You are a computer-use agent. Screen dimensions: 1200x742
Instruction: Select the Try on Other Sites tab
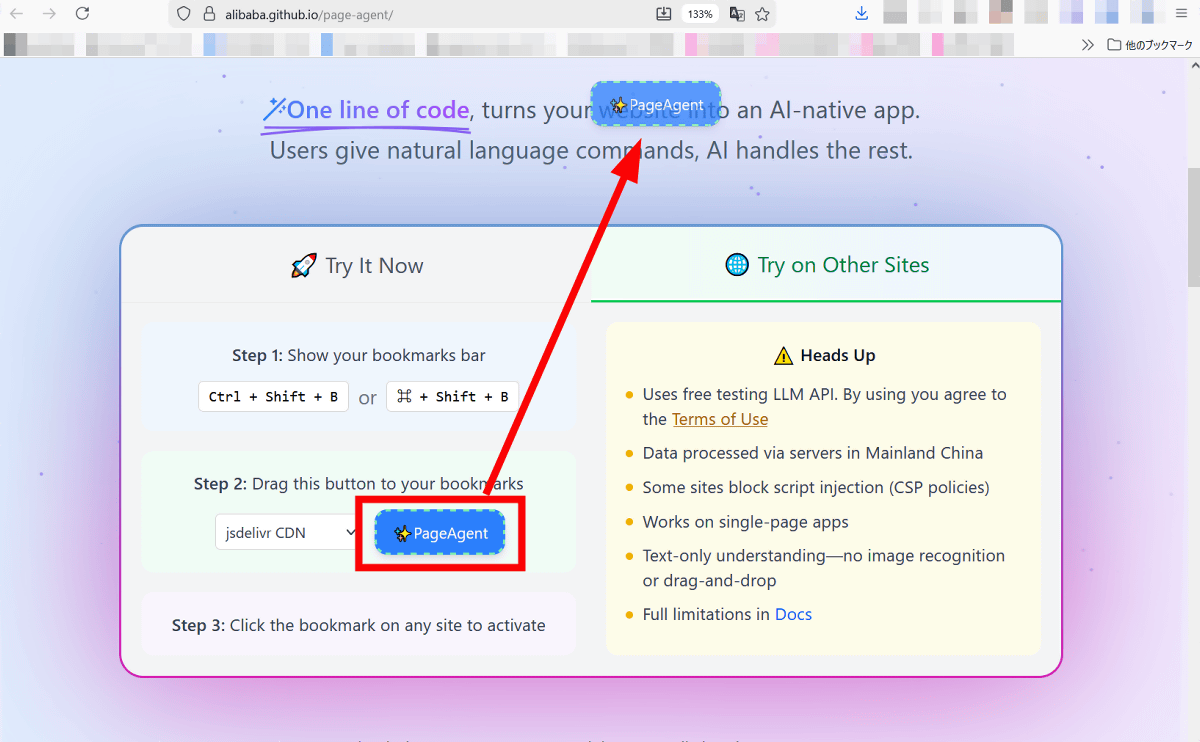[x=827, y=265]
